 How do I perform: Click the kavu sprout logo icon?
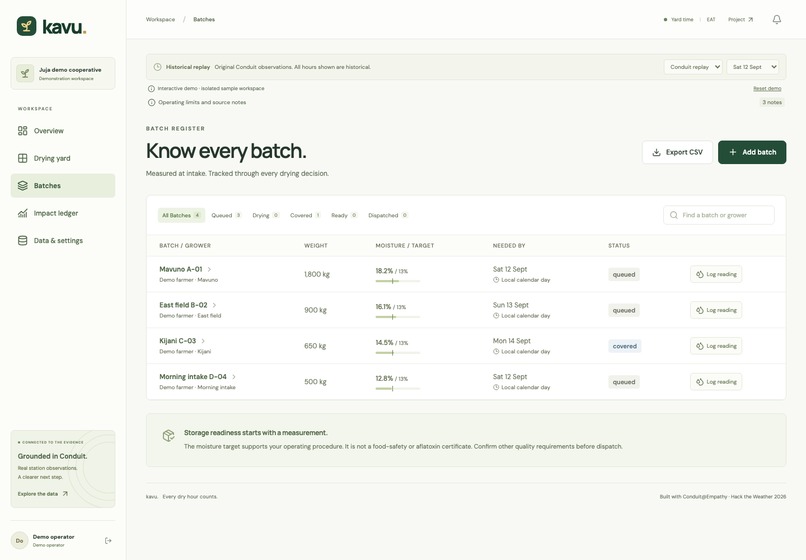[26, 26]
